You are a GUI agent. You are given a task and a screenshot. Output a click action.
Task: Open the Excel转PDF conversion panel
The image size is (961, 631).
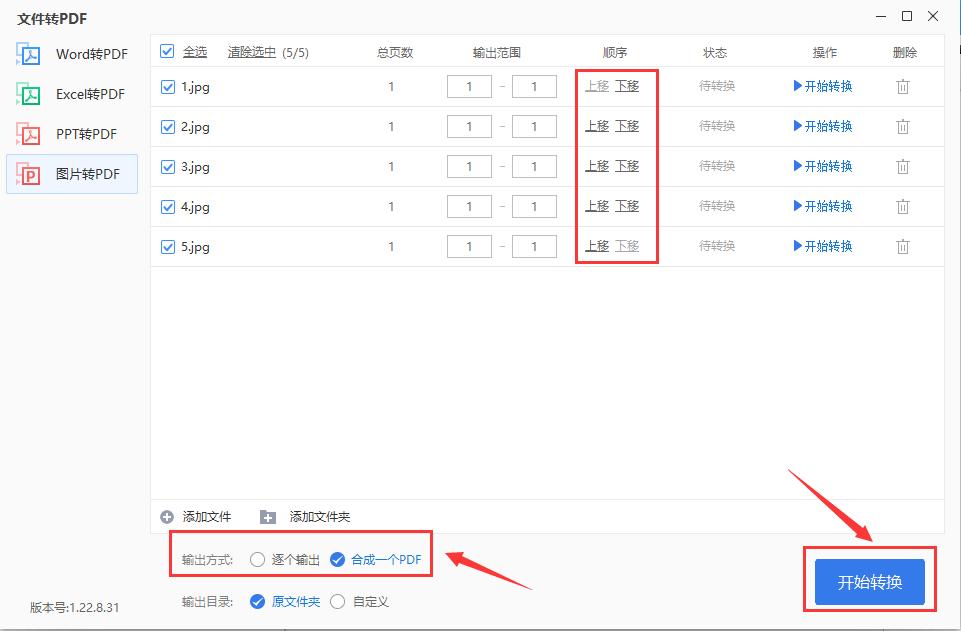coord(28,94)
